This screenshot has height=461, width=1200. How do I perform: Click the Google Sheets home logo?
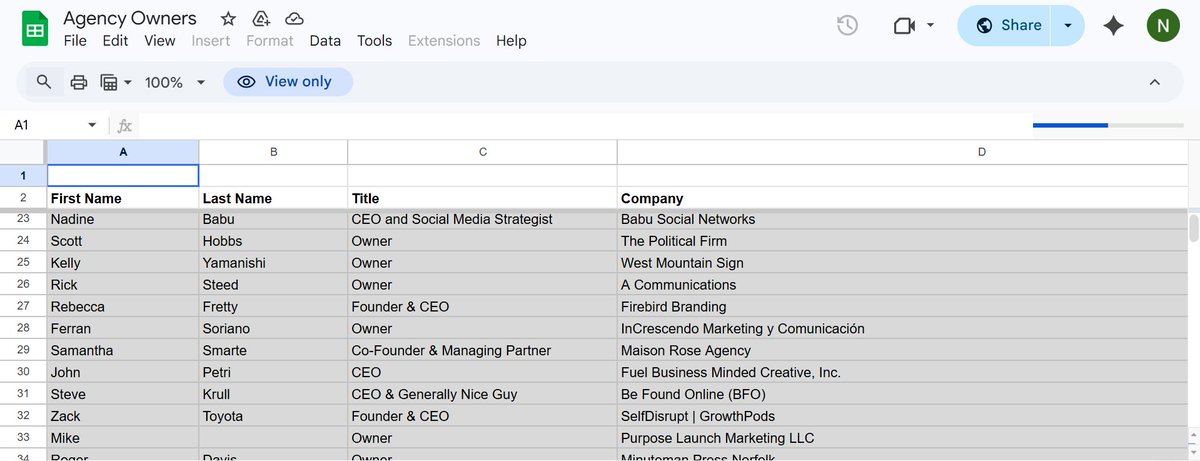[x=35, y=28]
